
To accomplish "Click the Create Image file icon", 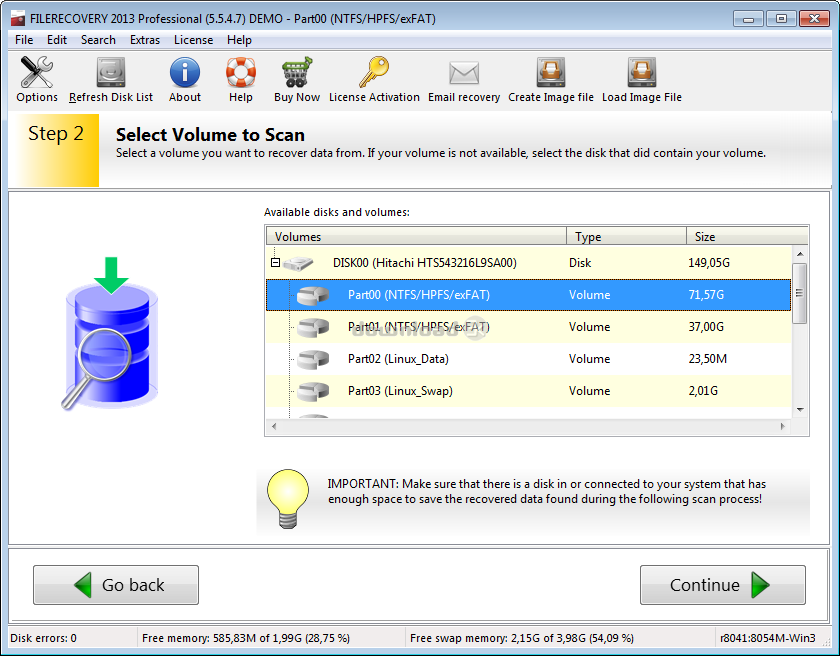I will click(551, 73).
